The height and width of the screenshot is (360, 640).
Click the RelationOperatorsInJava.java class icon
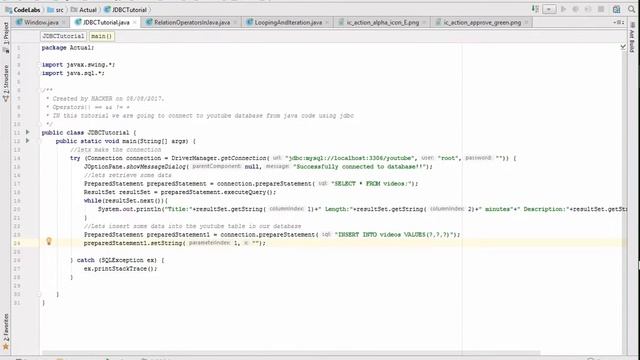point(149,22)
